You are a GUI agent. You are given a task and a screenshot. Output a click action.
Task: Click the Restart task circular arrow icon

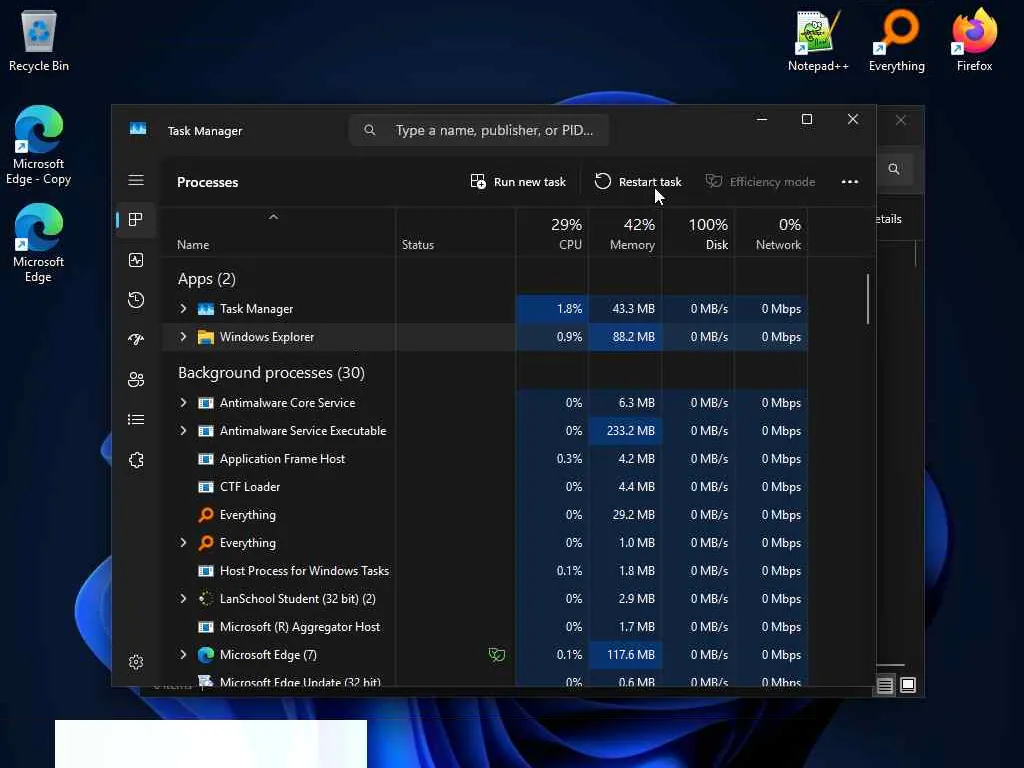pyautogui.click(x=603, y=181)
